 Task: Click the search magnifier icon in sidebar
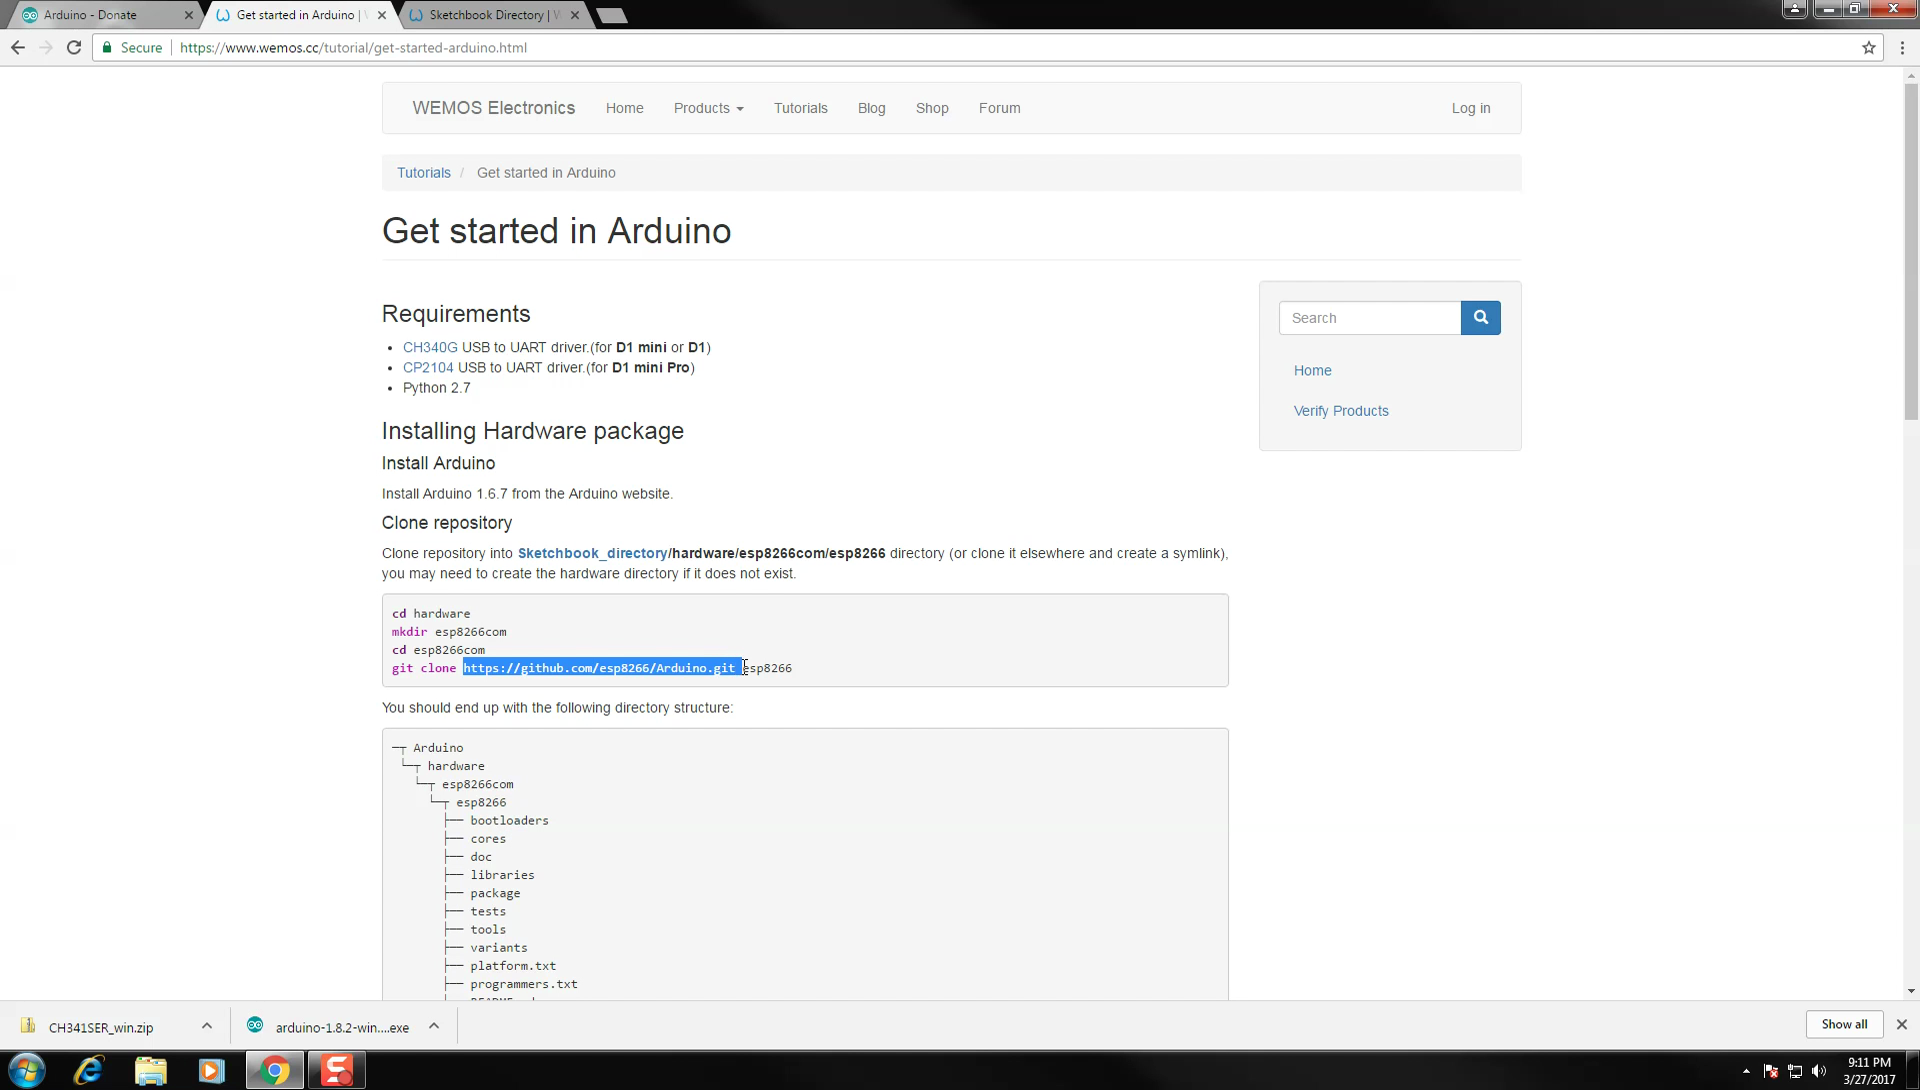(1480, 316)
